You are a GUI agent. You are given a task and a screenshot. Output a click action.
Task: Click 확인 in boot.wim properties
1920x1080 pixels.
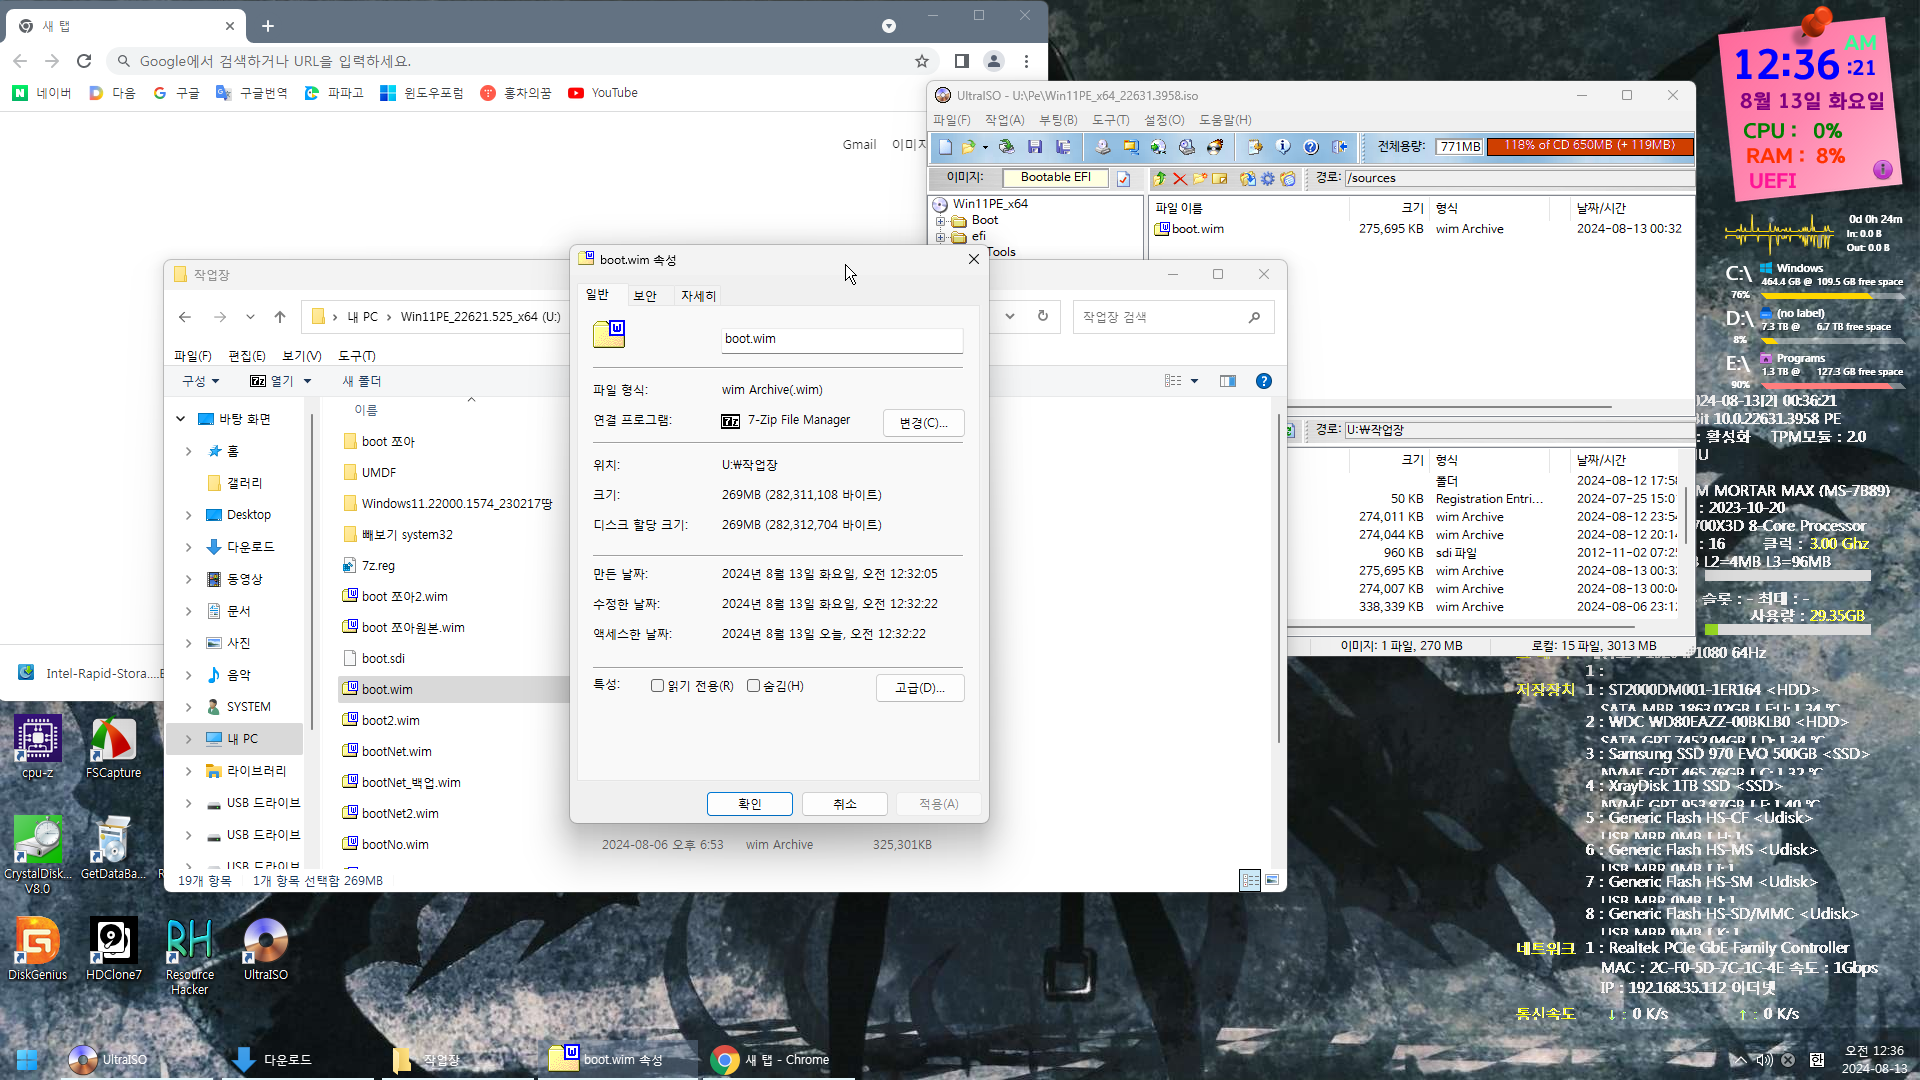(750, 804)
